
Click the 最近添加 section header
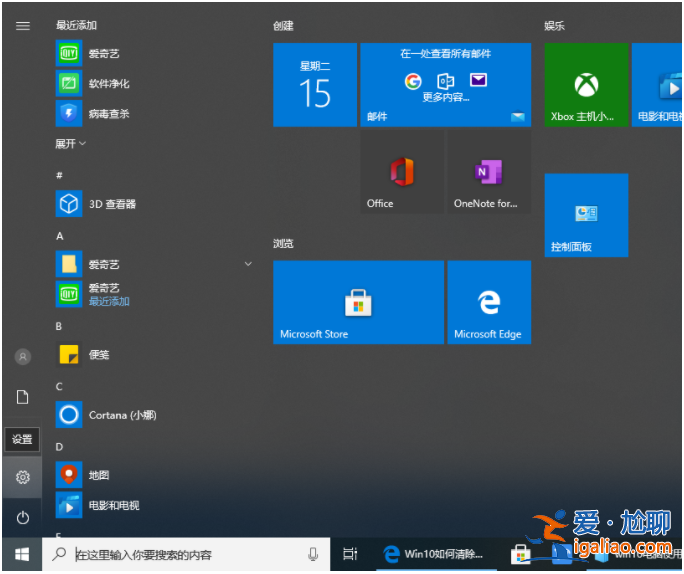[76, 25]
